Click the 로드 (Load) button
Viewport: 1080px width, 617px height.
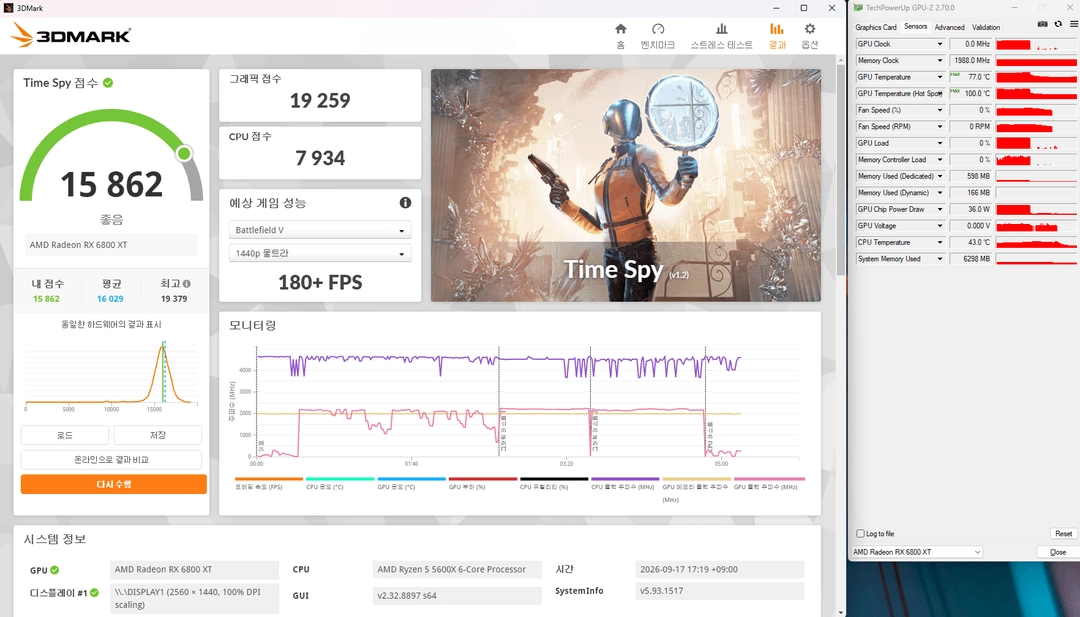(x=65, y=435)
